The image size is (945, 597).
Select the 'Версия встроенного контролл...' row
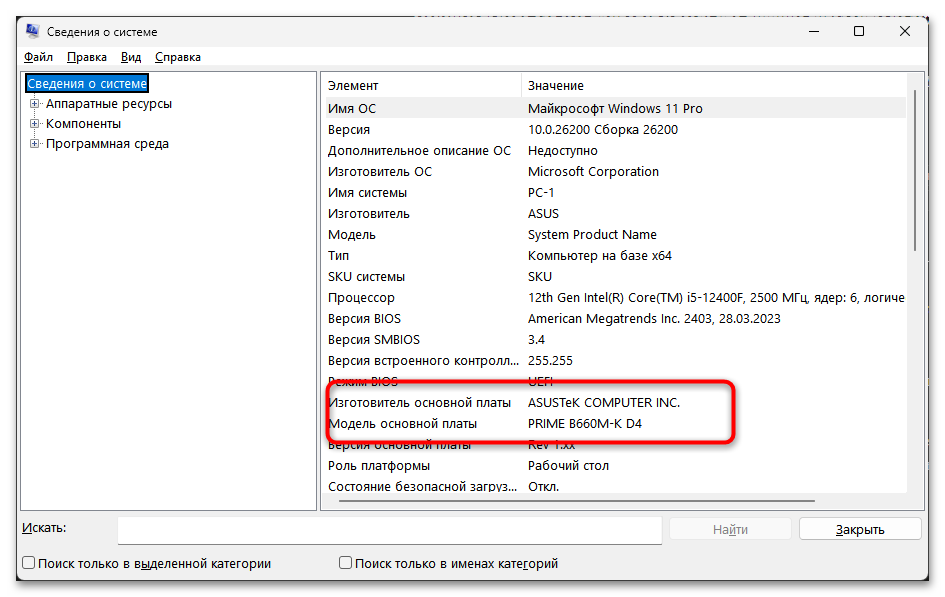[615, 361]
